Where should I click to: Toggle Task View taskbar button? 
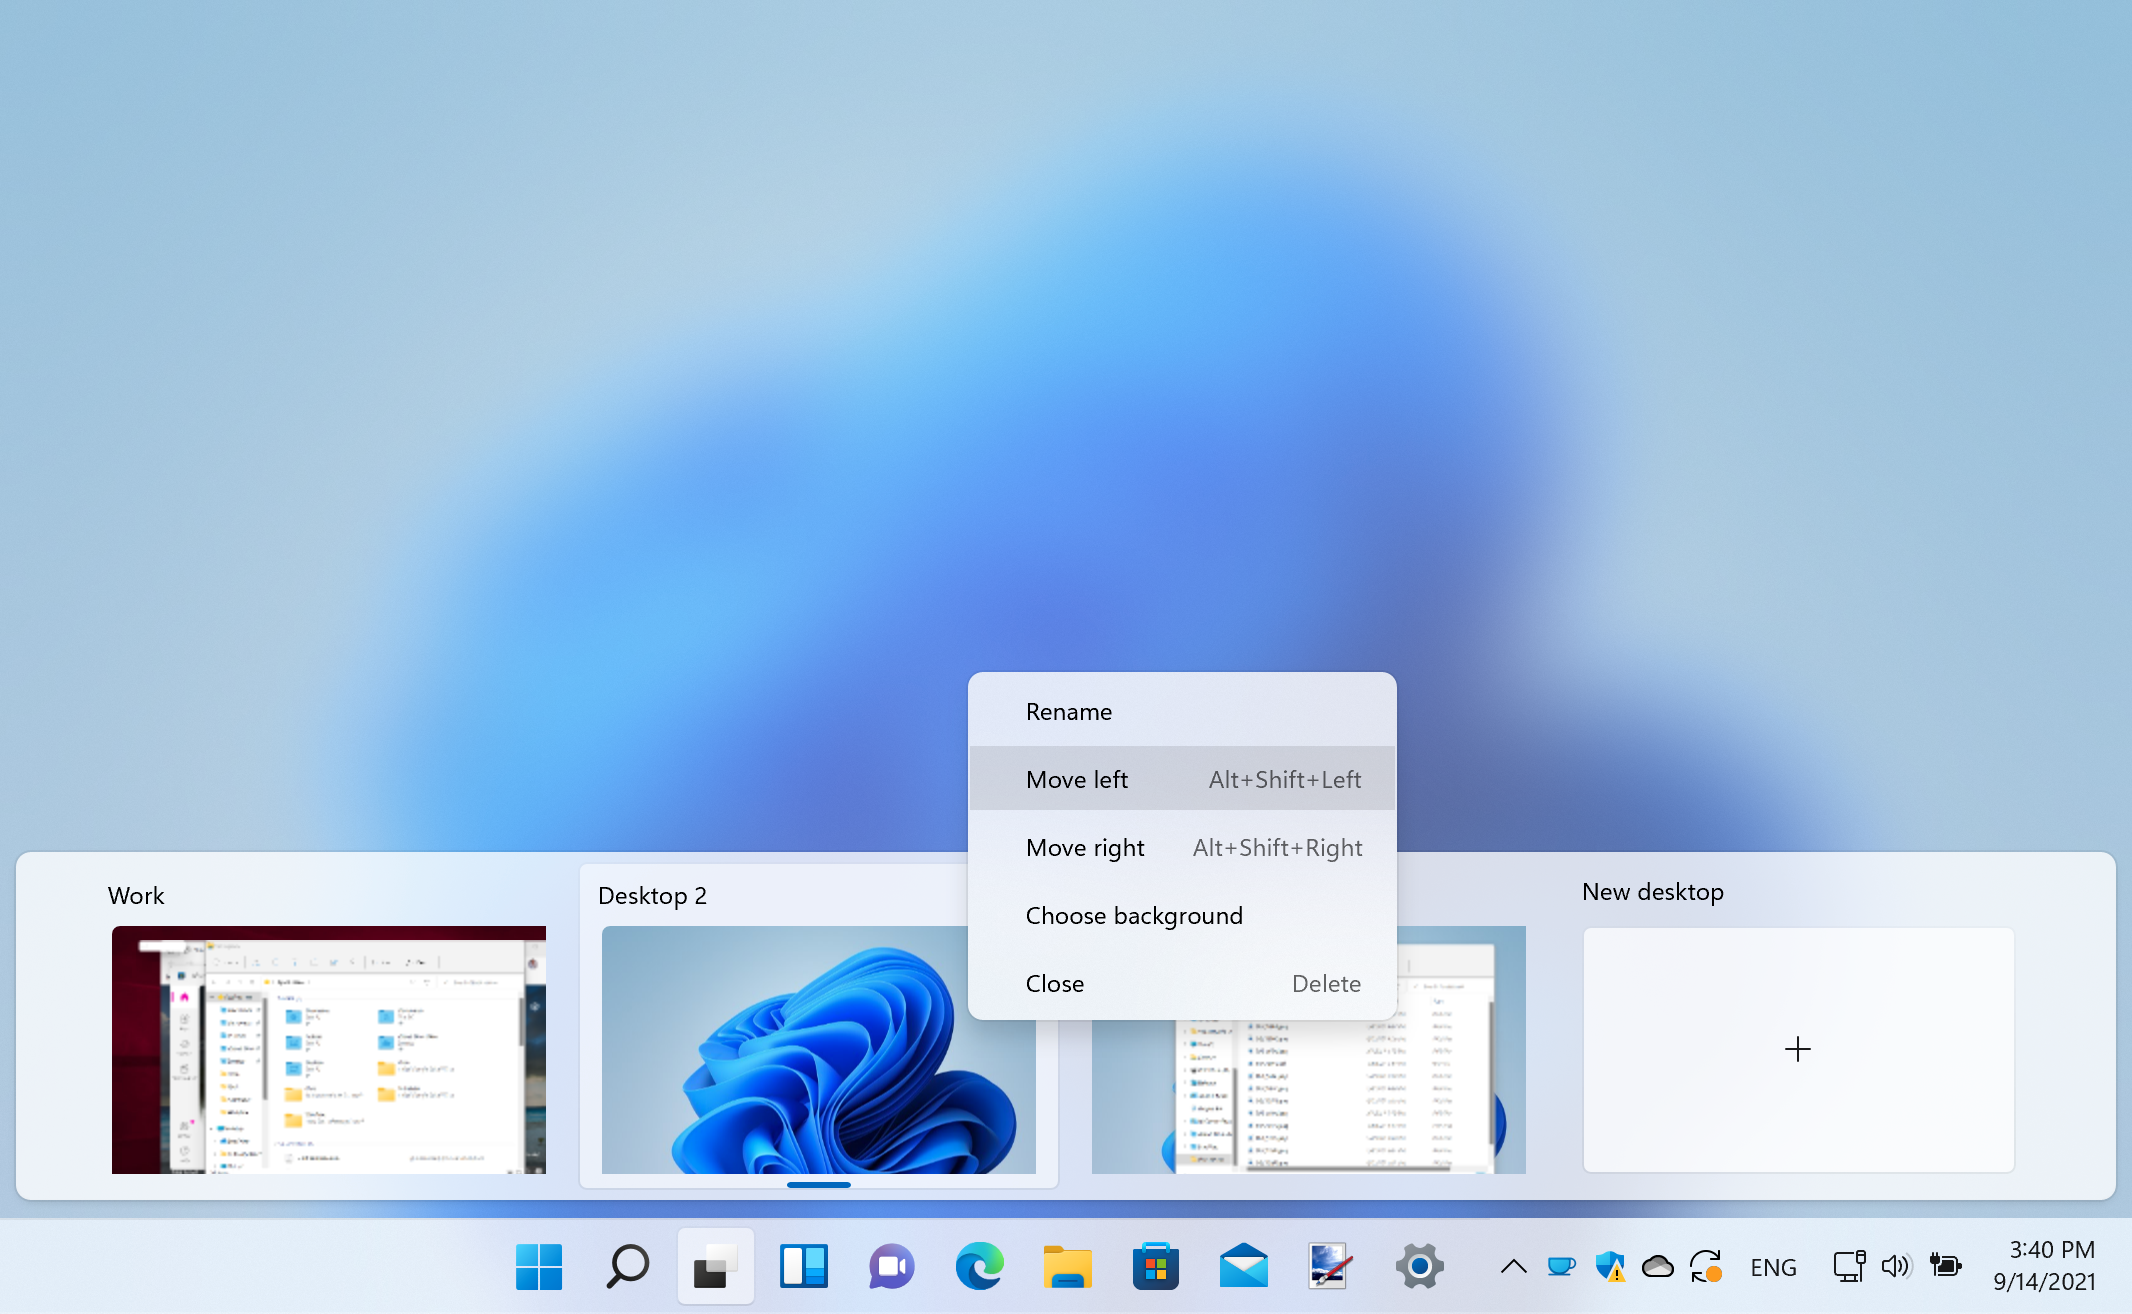click(715, 1266)
